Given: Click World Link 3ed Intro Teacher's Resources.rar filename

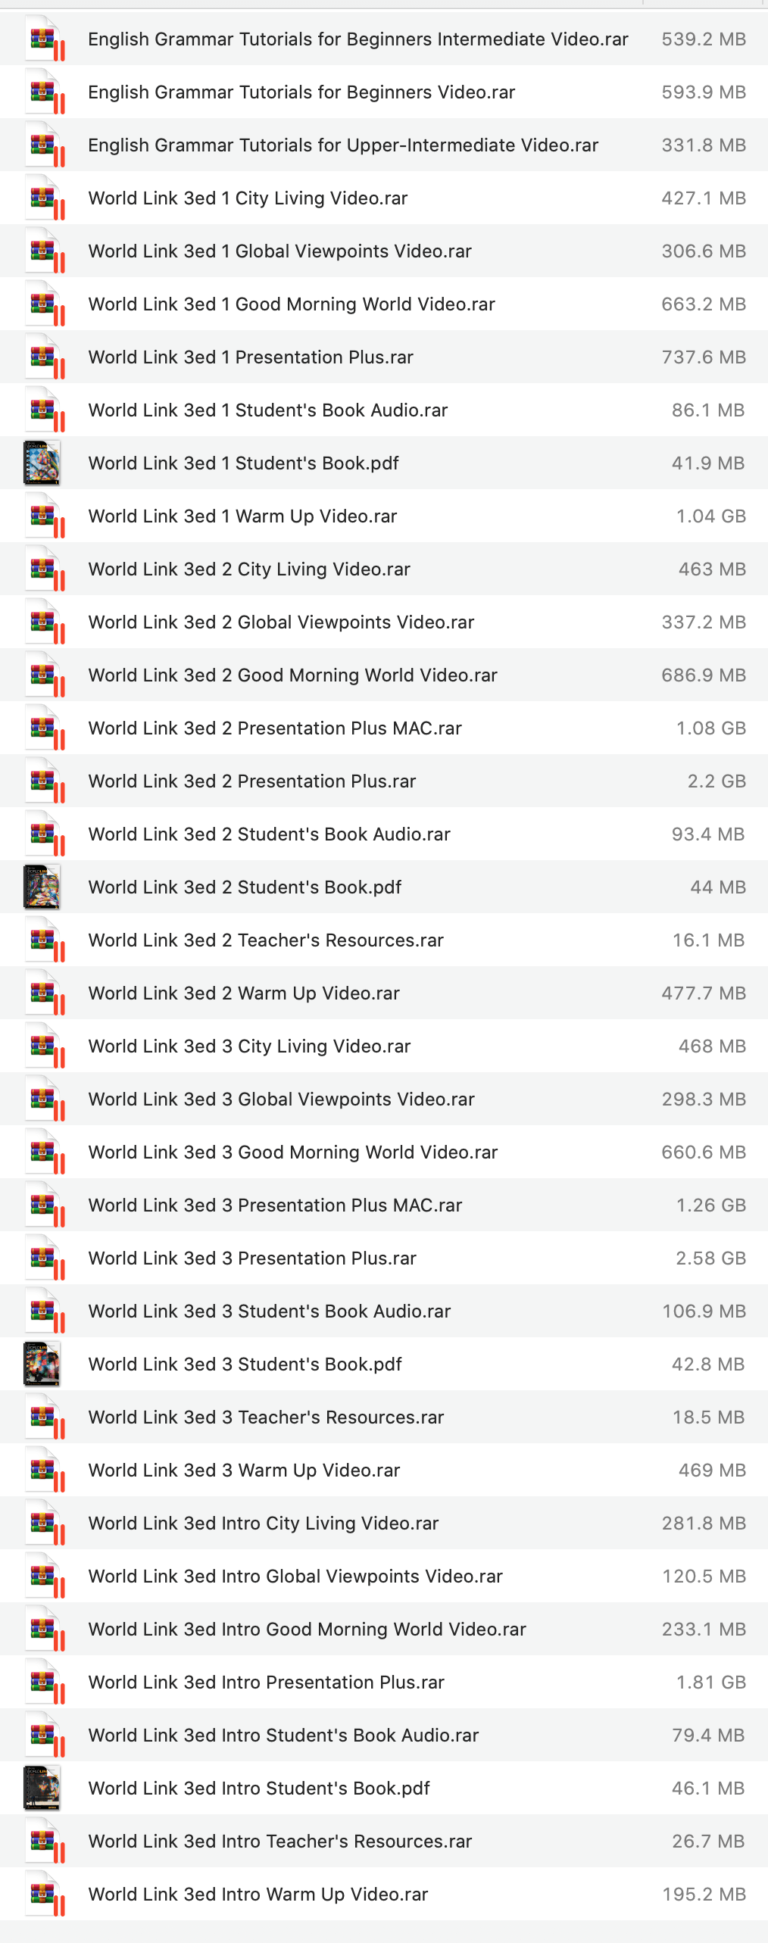Looking at the screenshot, I should (279, 1841).
